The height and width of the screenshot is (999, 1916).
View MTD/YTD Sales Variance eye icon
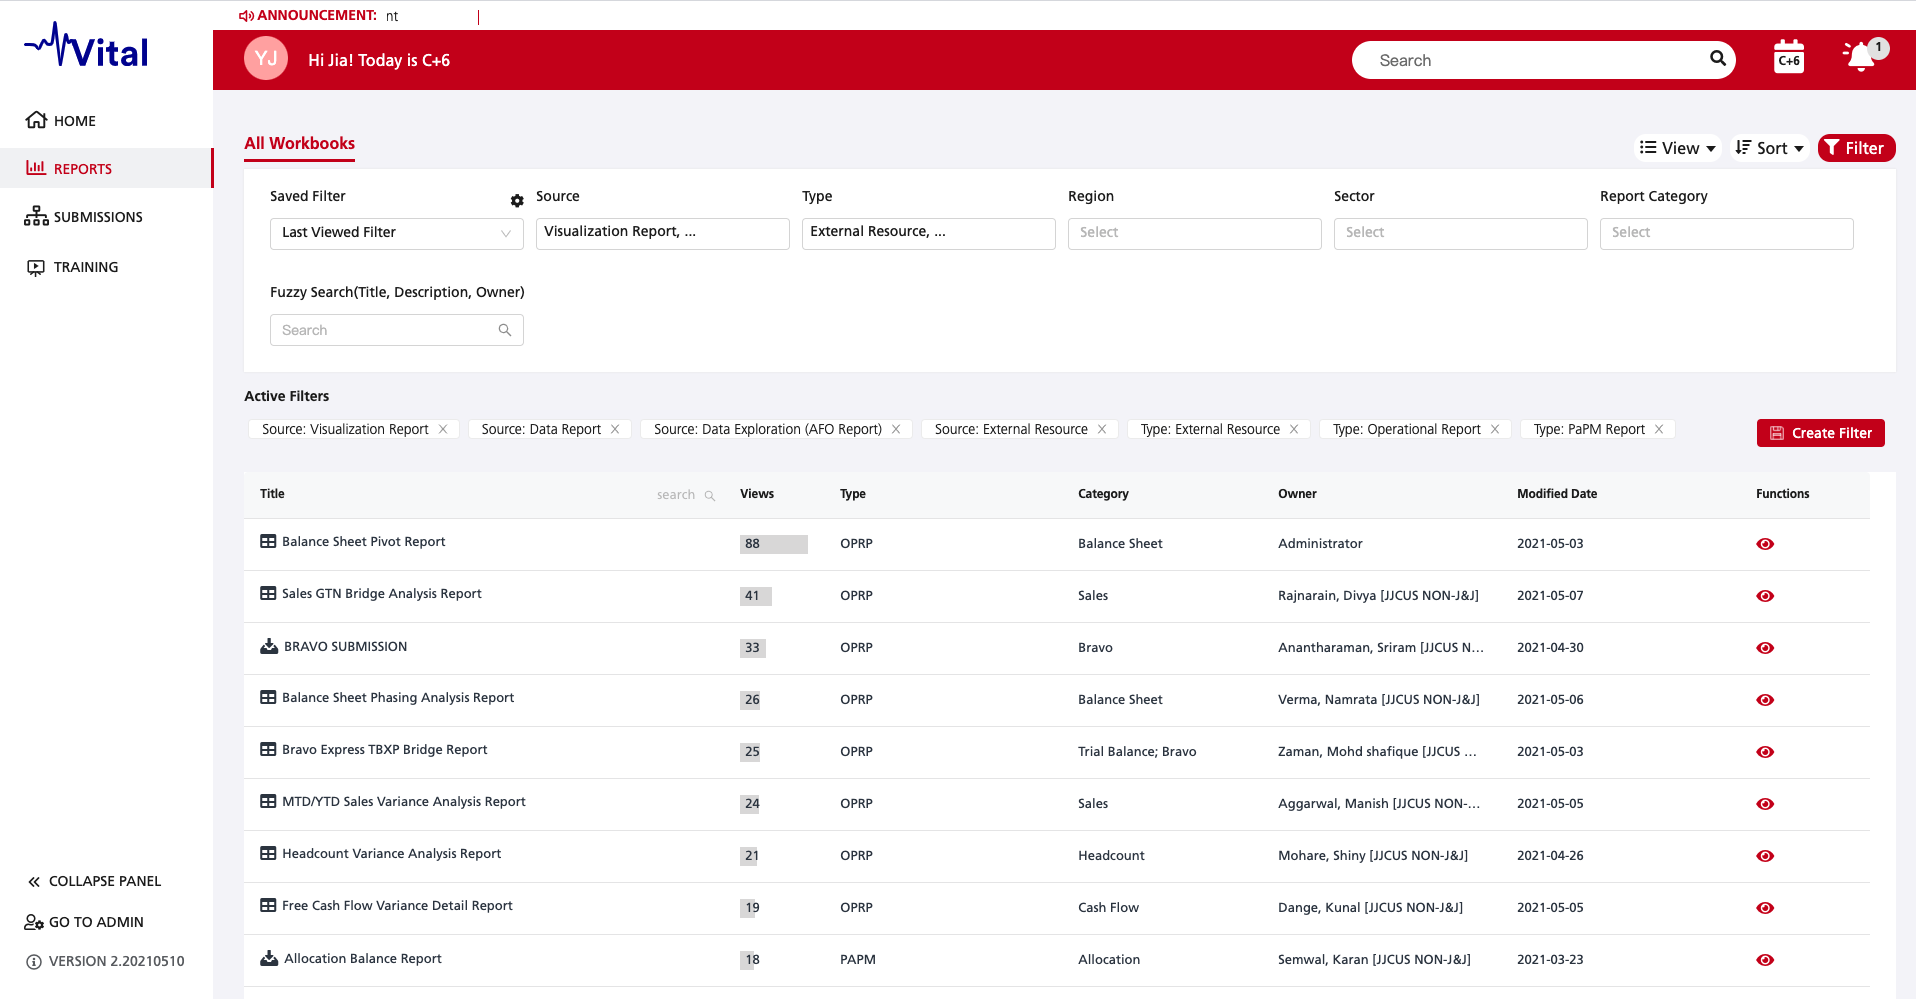[x=1765, y=804]
